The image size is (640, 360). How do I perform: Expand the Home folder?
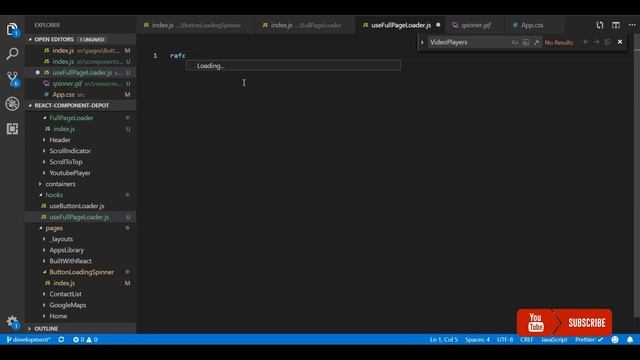[x=58, y=316]
